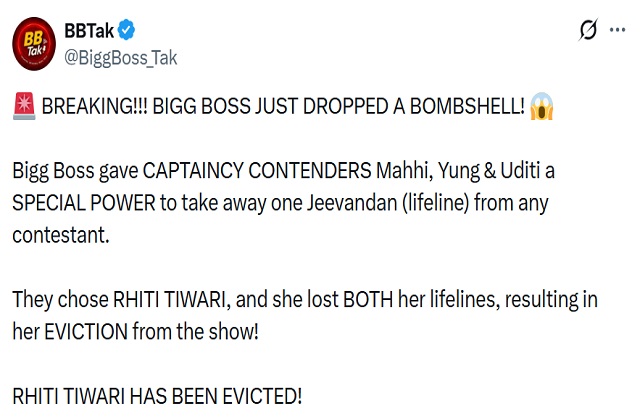
Task: Click the red siren emoji
Action: tap(24, 106)
